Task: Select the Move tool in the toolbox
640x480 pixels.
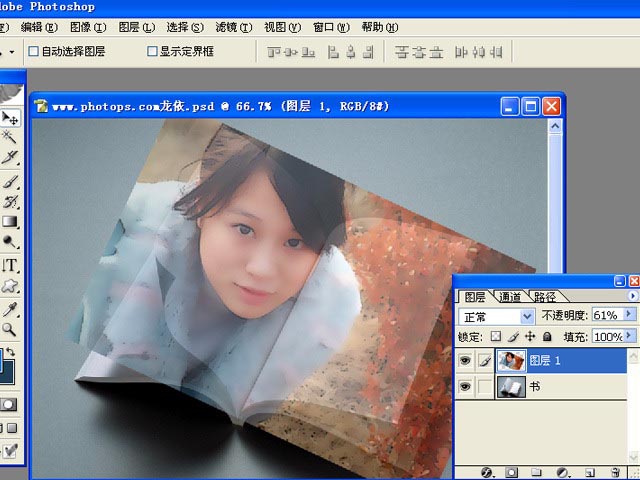Action: pyautogui.click(x=11, y=119)
